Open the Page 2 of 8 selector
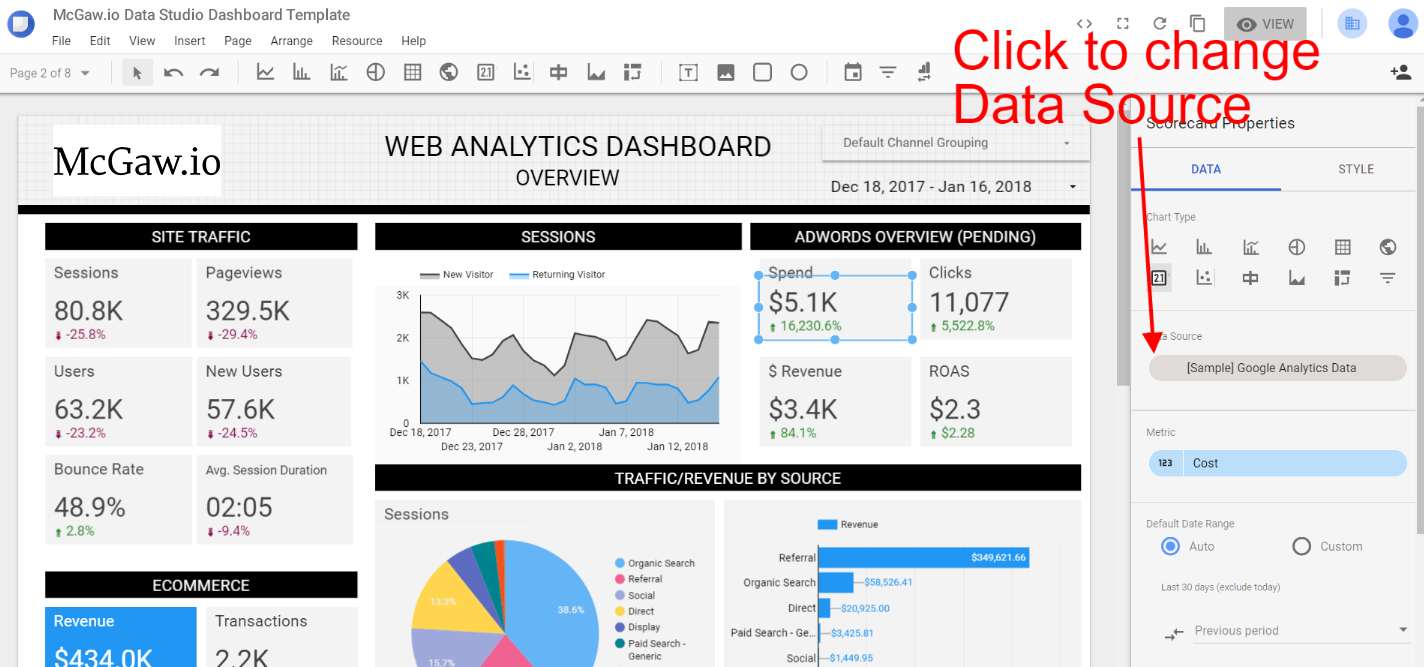Viewport: 1424px width, 667px height. pos(45,72)
